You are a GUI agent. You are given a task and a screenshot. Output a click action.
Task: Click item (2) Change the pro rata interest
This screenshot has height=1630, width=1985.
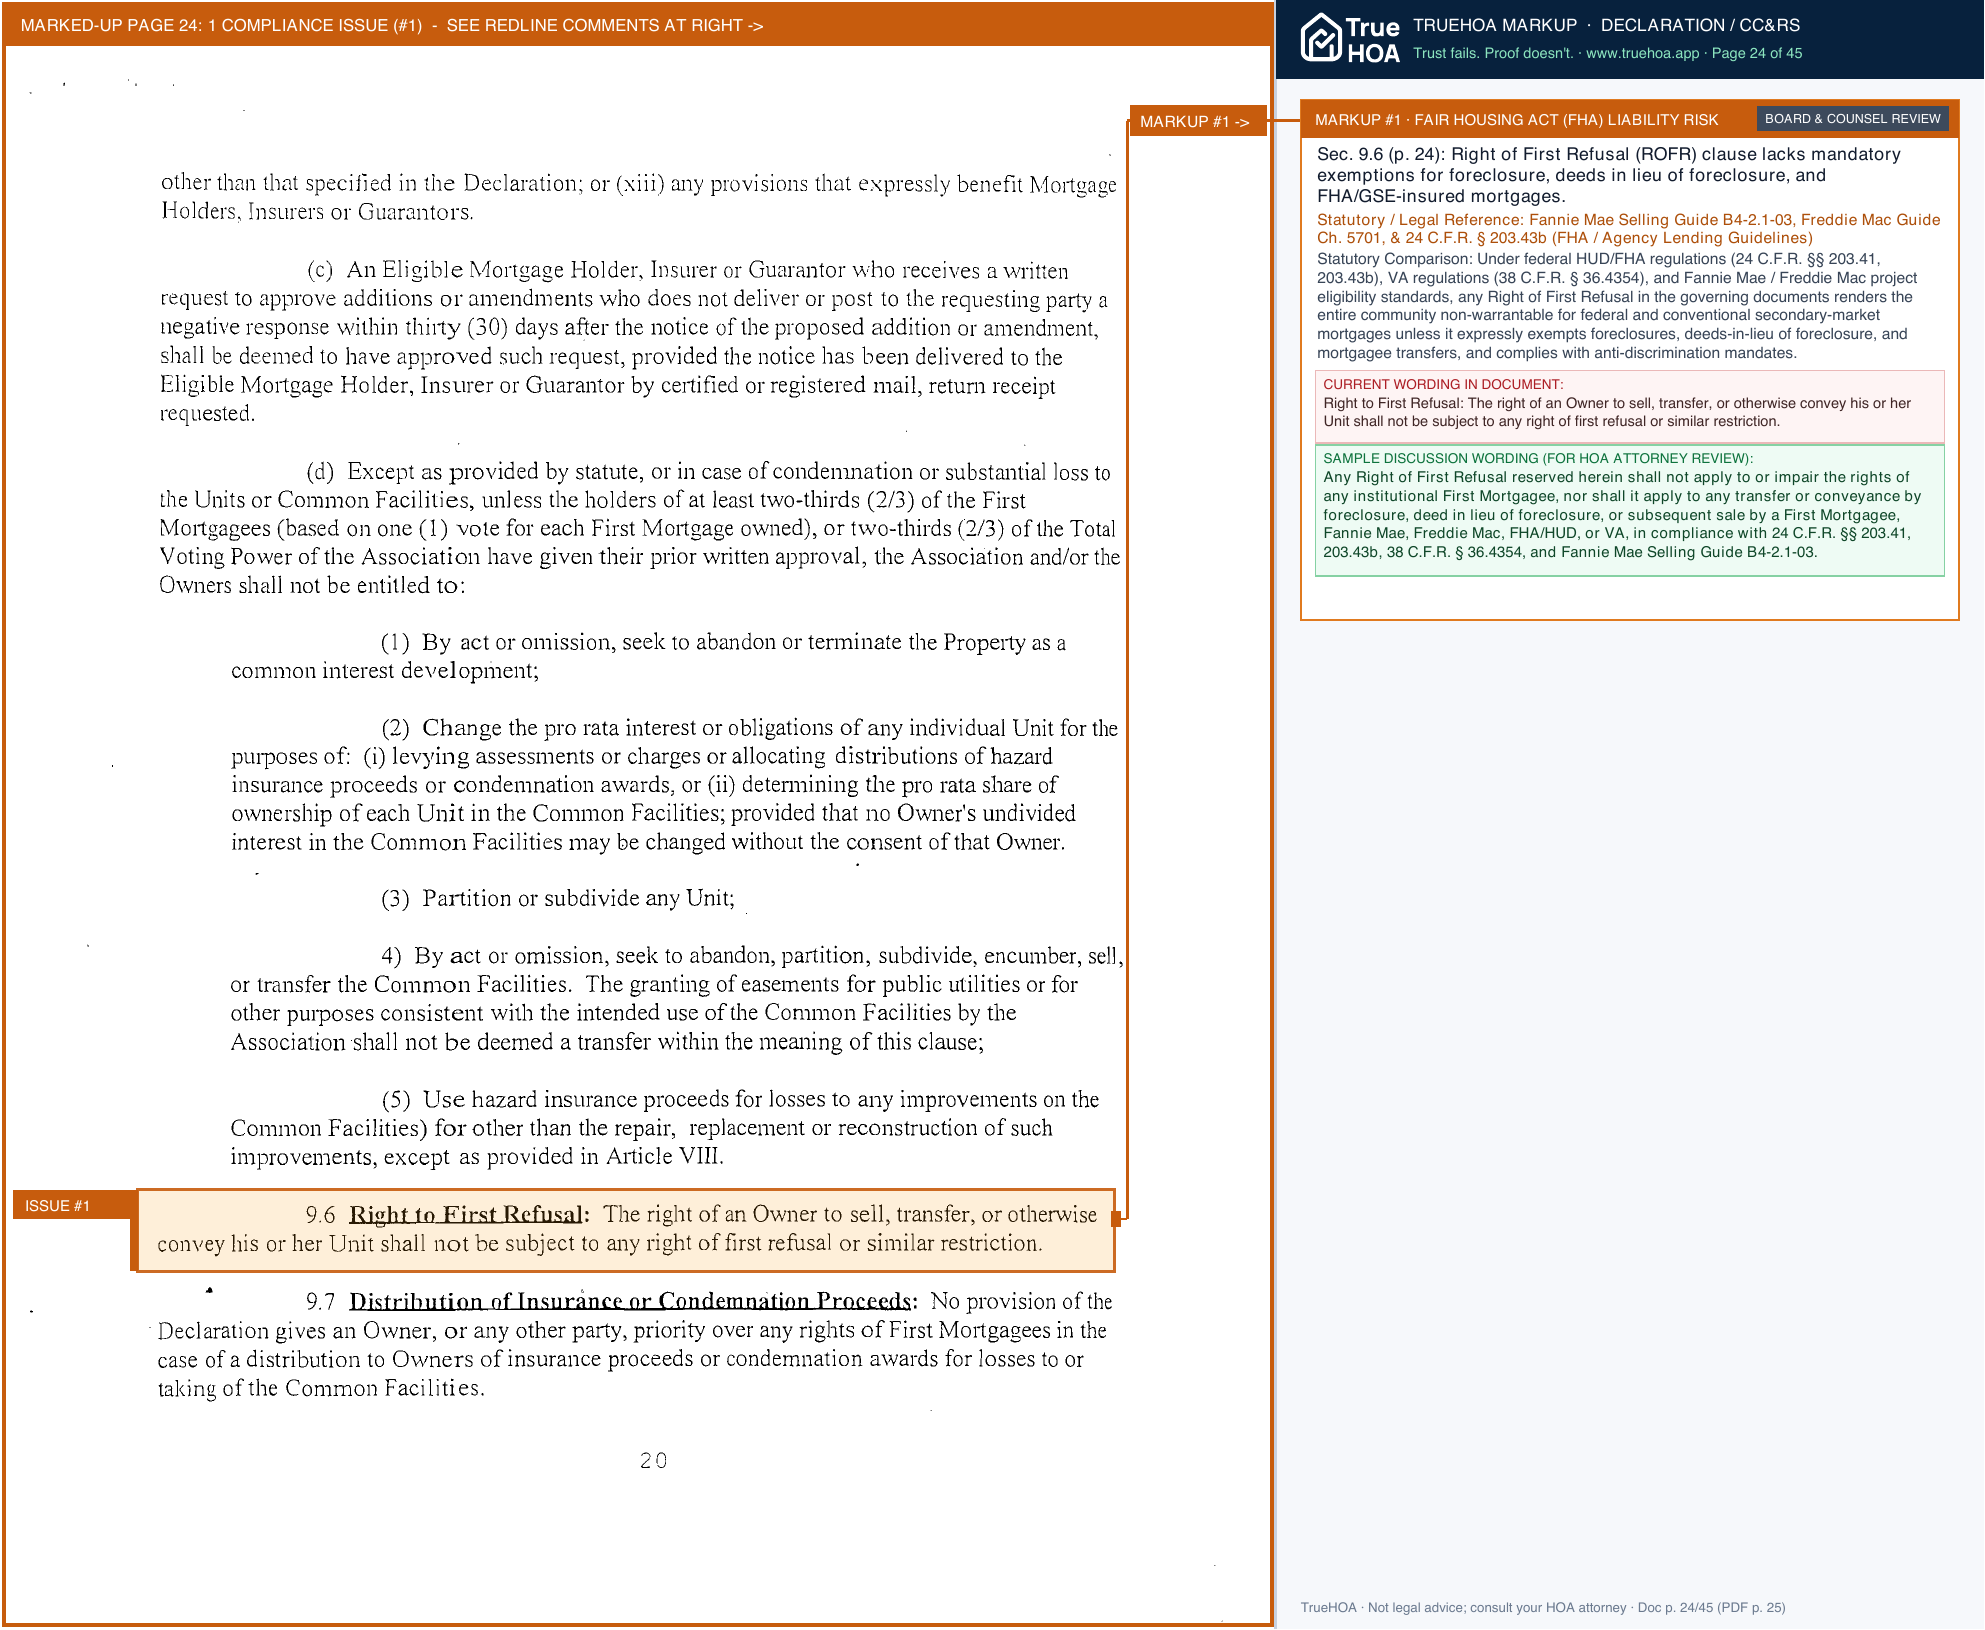[674, 785]
